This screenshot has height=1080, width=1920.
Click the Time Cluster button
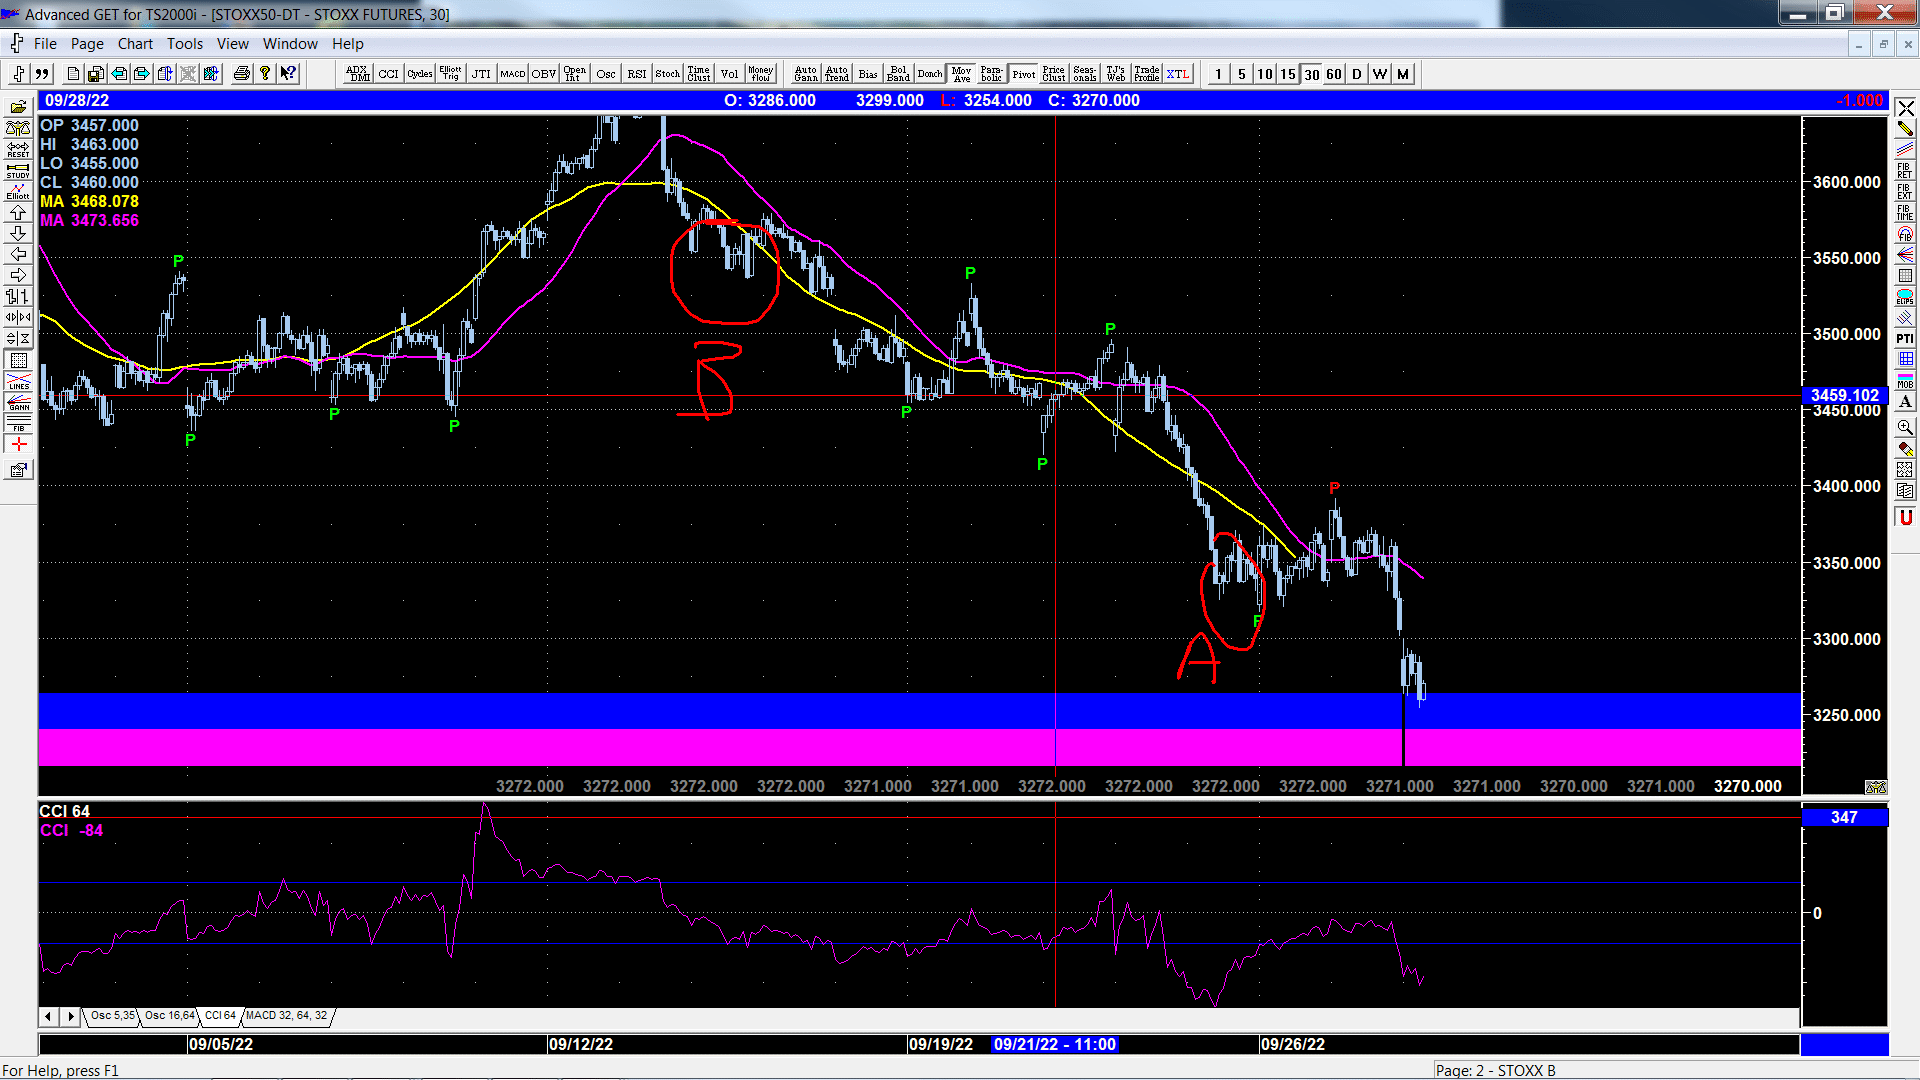point(699,74)
